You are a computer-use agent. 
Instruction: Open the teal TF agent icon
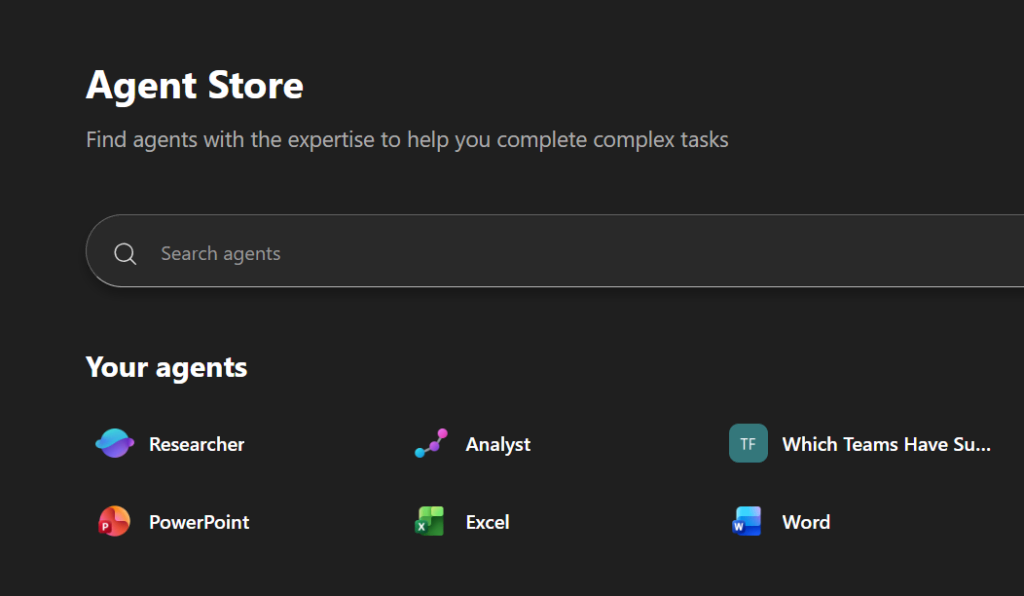click(x=748, y=443)
